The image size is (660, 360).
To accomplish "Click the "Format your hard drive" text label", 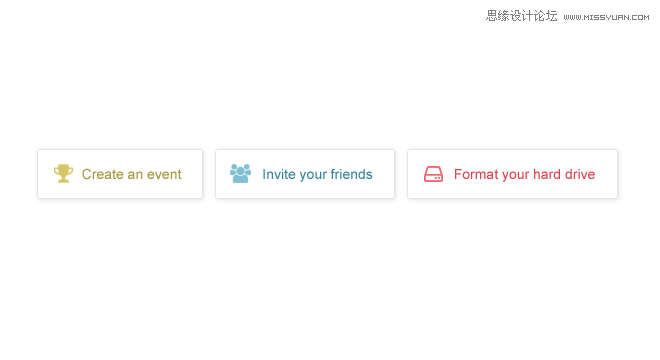I will [x=524, y=174].
